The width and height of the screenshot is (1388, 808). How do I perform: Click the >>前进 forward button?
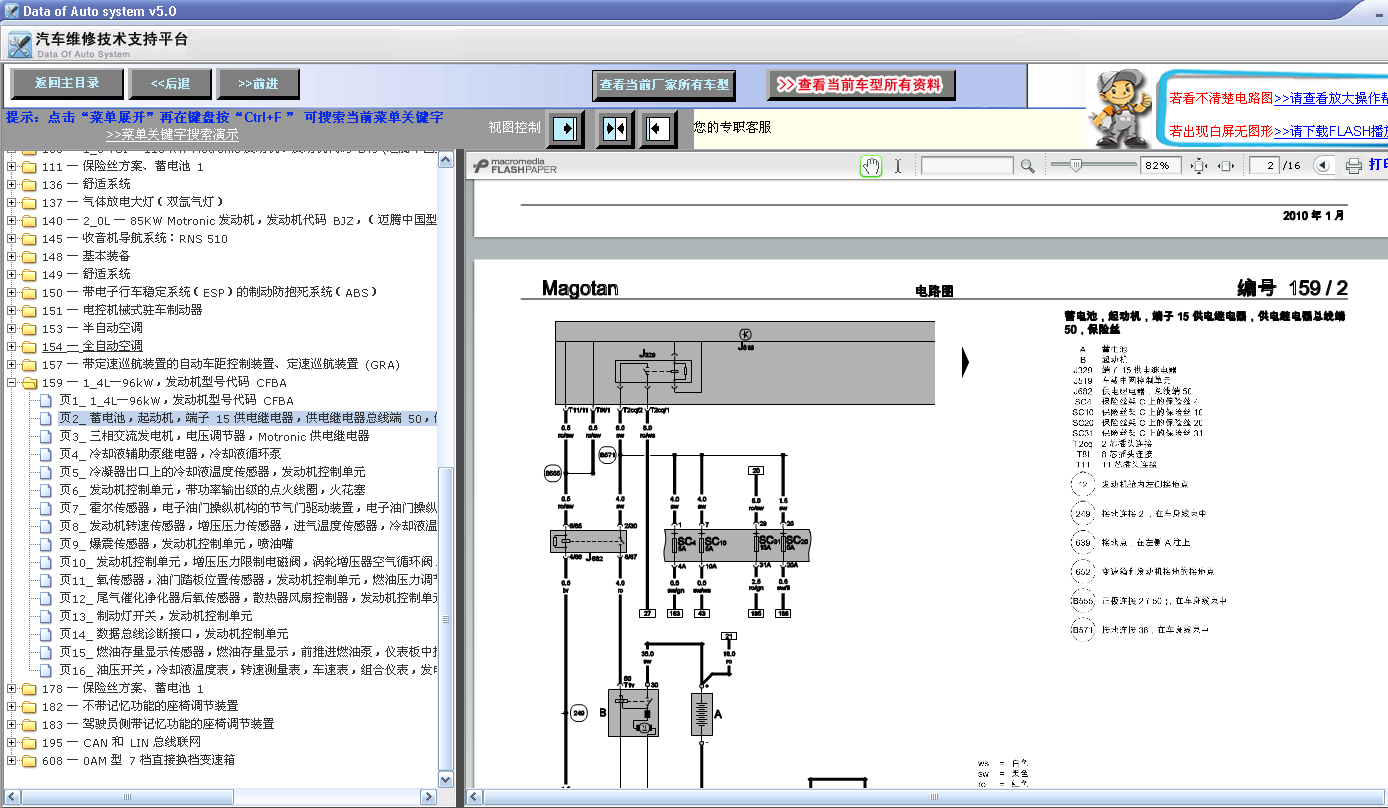pos(258,83)
